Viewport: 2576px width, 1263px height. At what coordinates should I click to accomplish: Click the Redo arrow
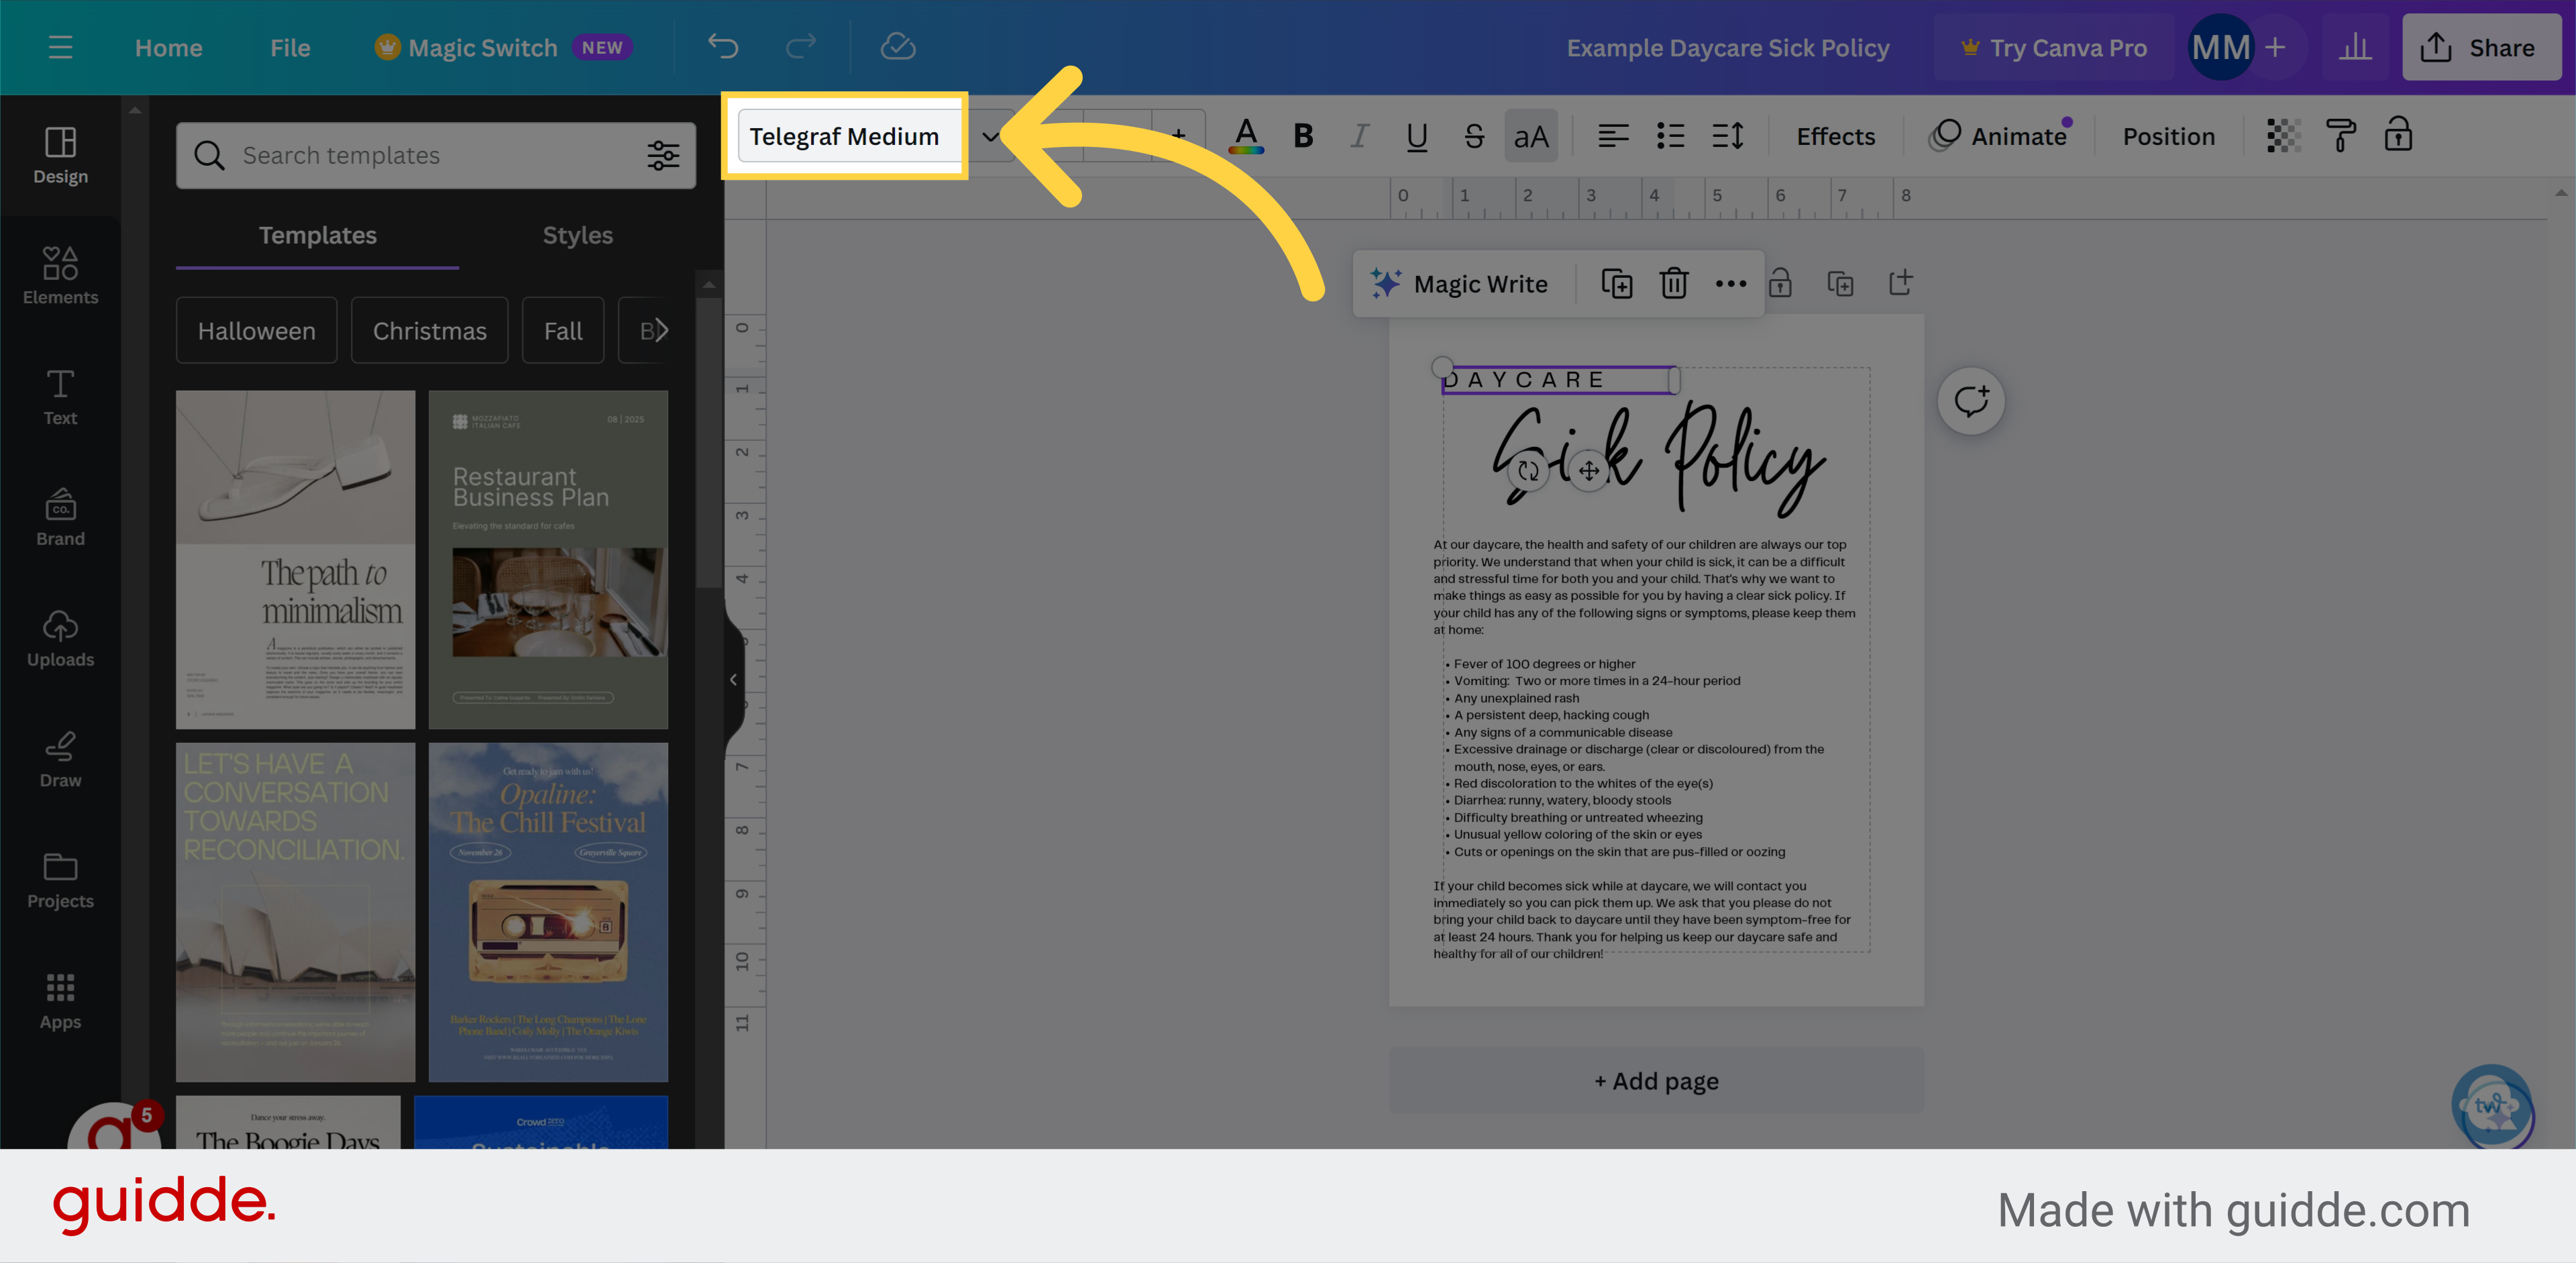click(801, 46)
